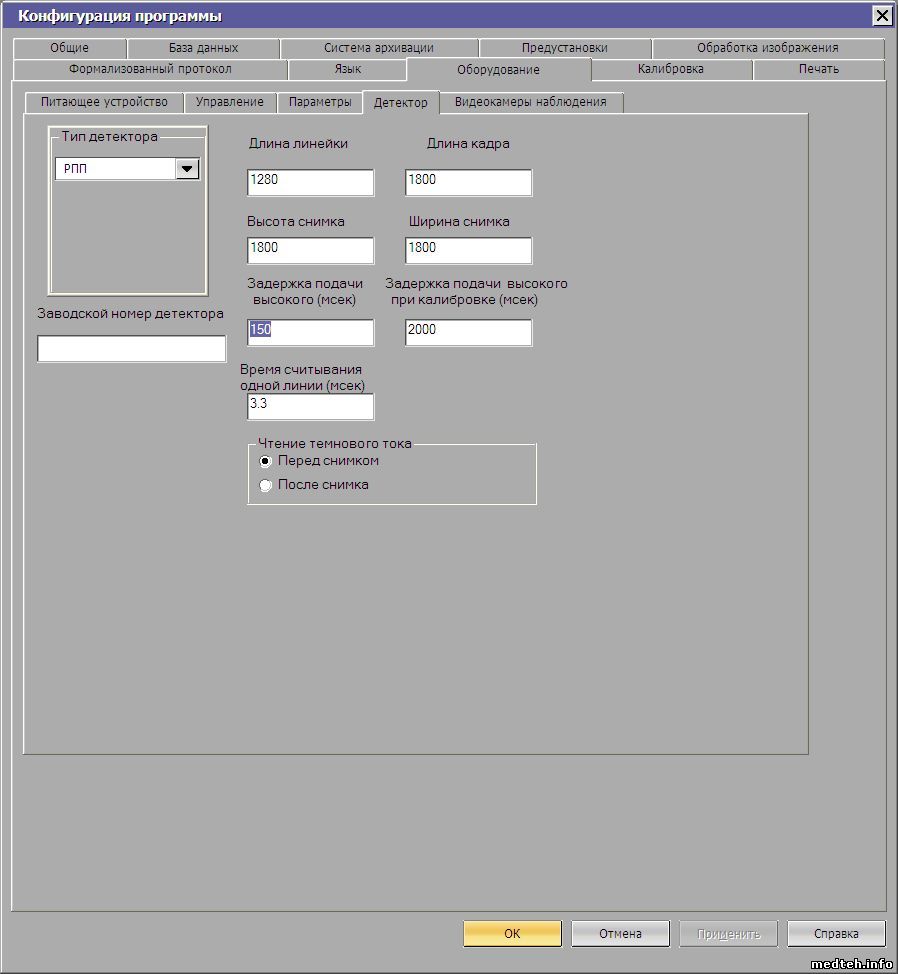
Task: Select 'Перед снимком' radio button
Action: (265, 461)
